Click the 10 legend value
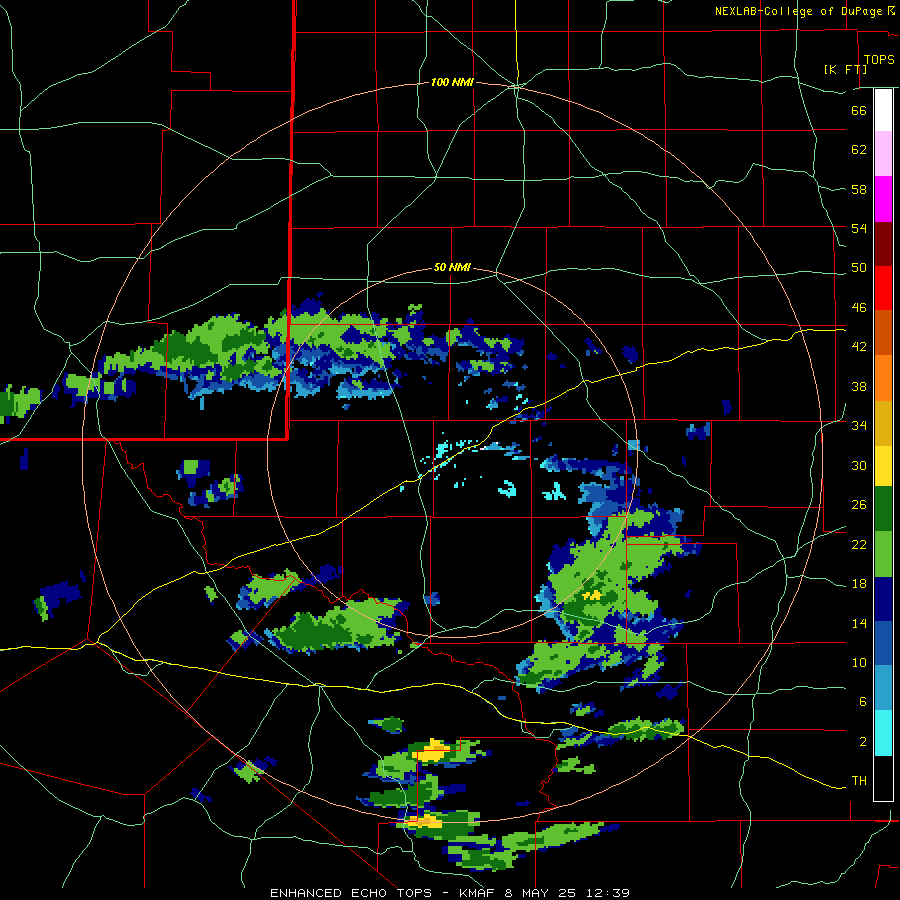 coord(859,663)
